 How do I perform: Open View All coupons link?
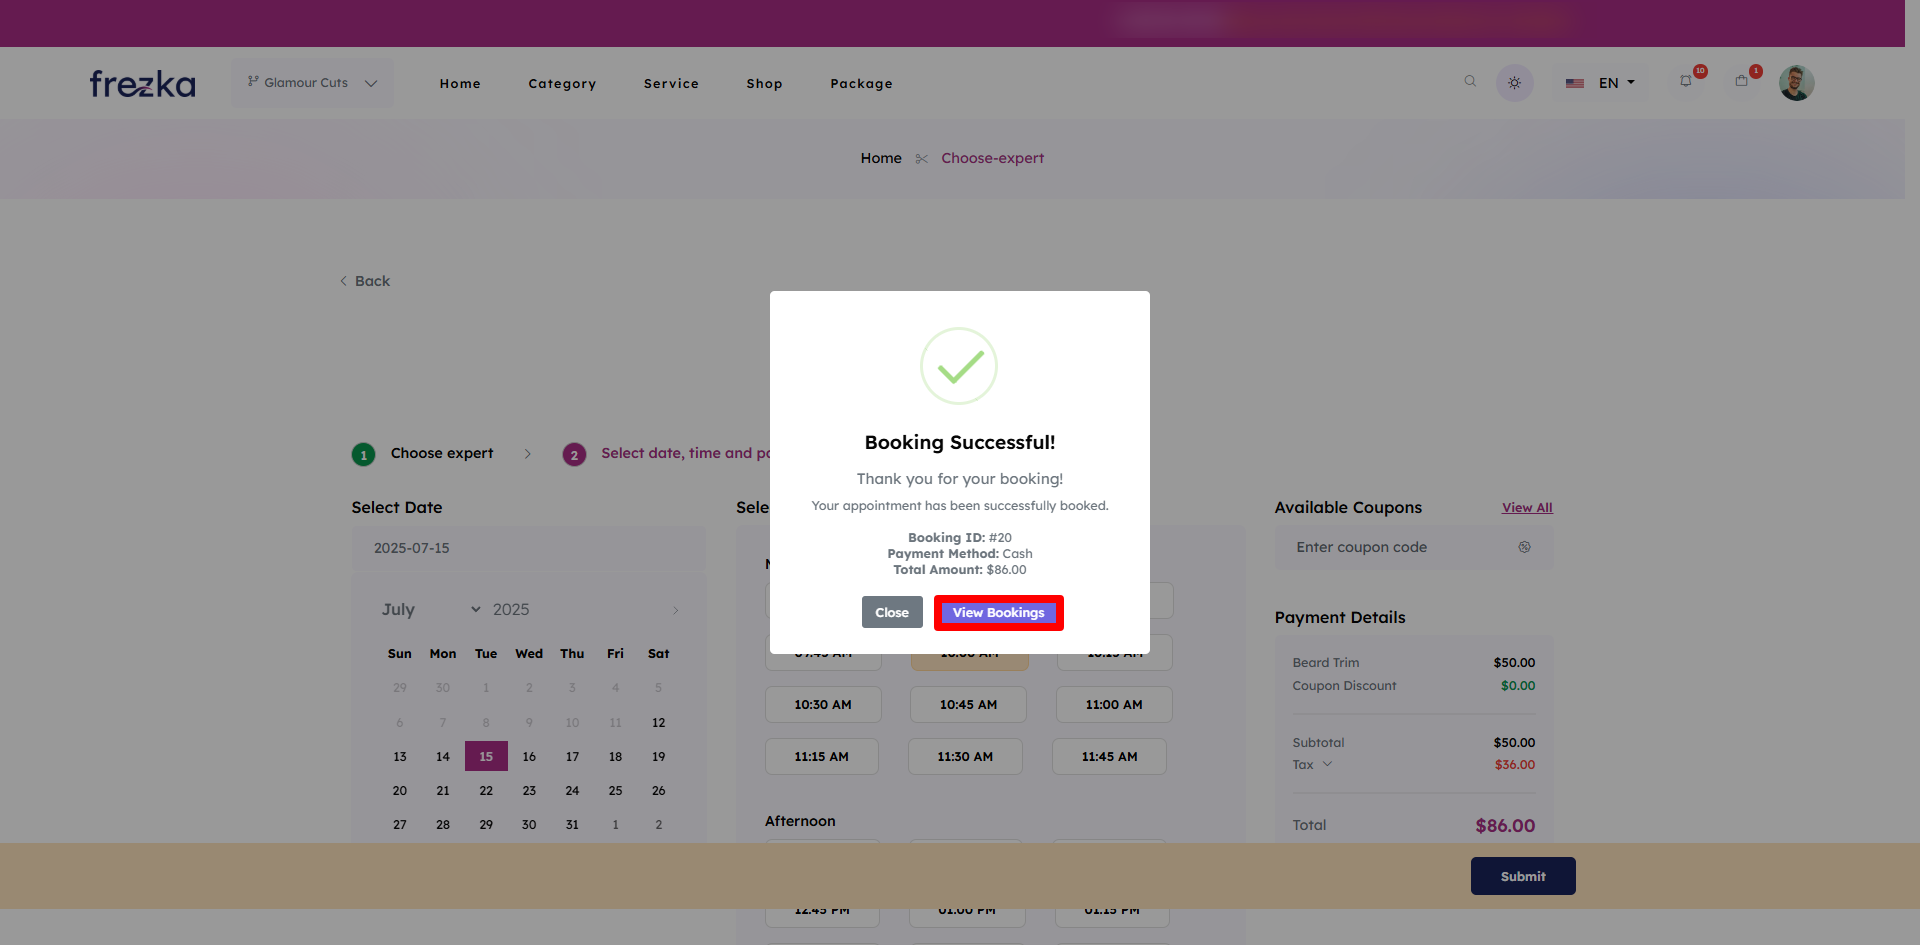click(1526, 508)
